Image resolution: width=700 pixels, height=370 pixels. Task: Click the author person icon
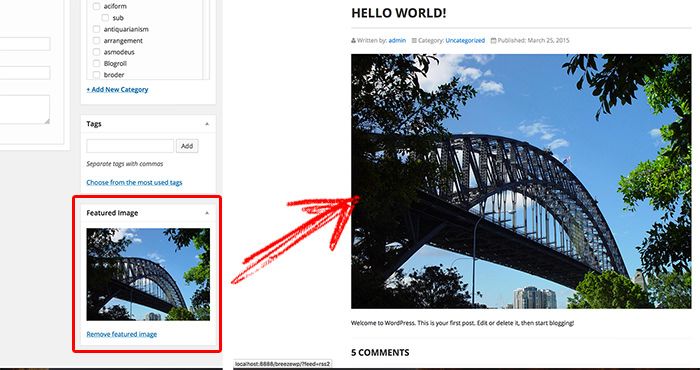(x=354, y=40)
